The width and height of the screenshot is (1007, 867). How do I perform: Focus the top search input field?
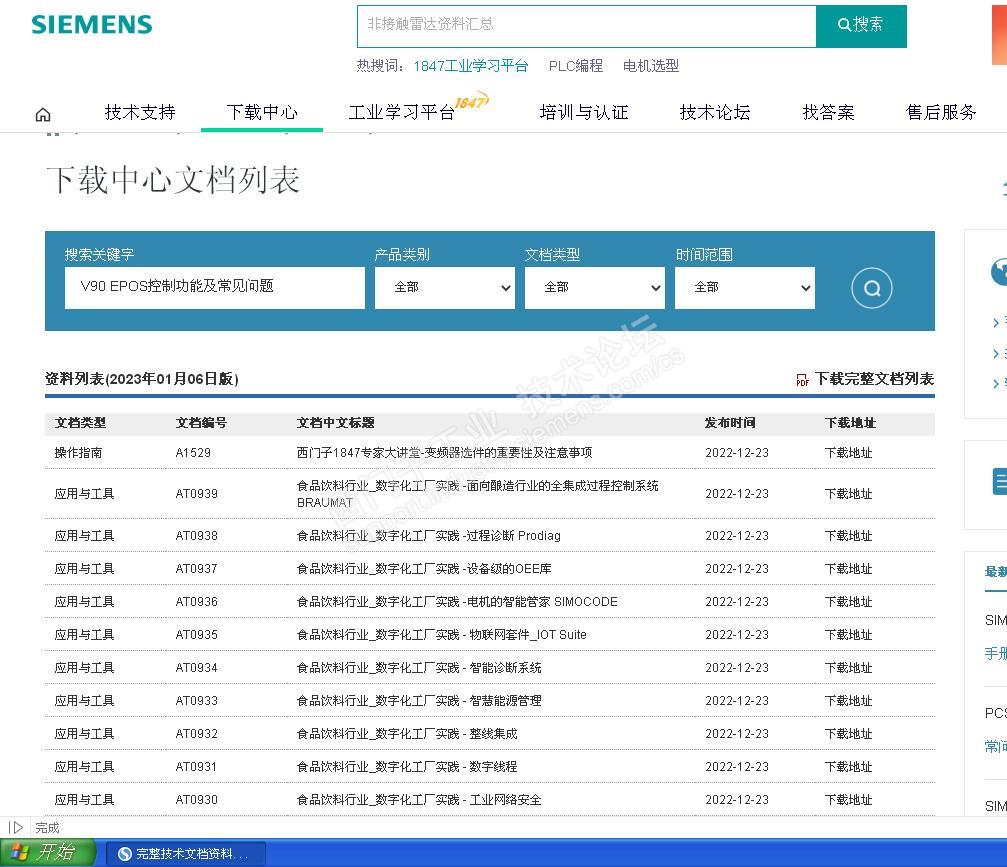(x=586, y=26)
